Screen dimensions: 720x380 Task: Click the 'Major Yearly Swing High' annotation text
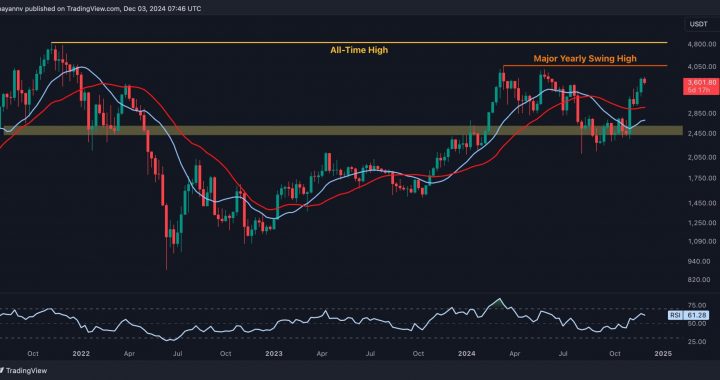coord(585,59)
